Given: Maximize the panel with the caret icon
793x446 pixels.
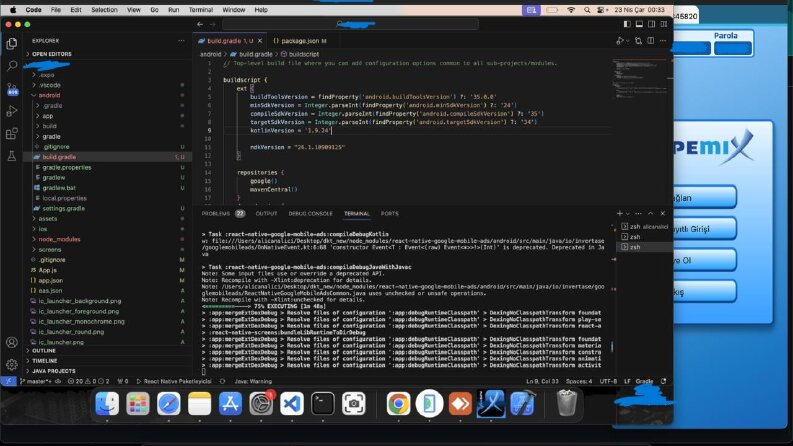Looking at the screenshot, I should (x=650, y=213).
